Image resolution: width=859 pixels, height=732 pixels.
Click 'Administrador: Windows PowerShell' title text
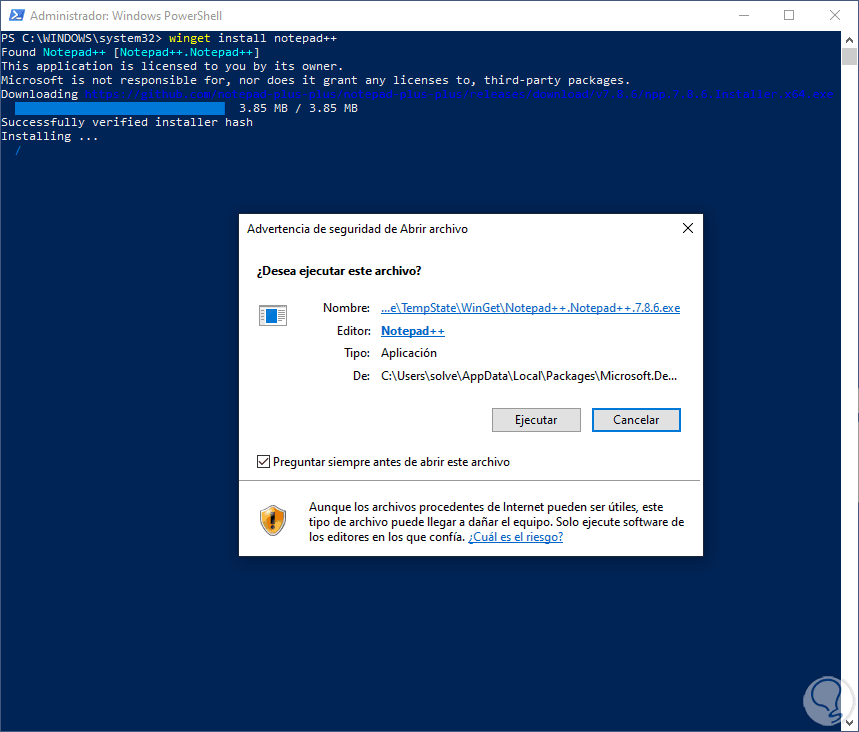126,15
